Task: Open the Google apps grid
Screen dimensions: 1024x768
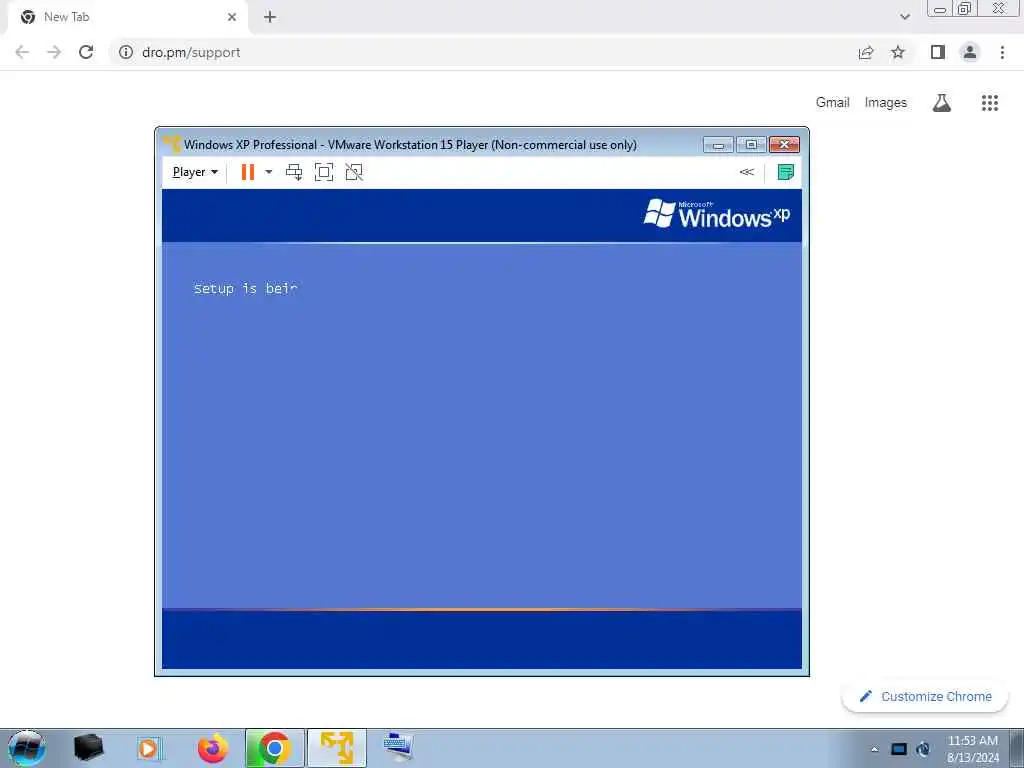Action: (x=990, y=103)
